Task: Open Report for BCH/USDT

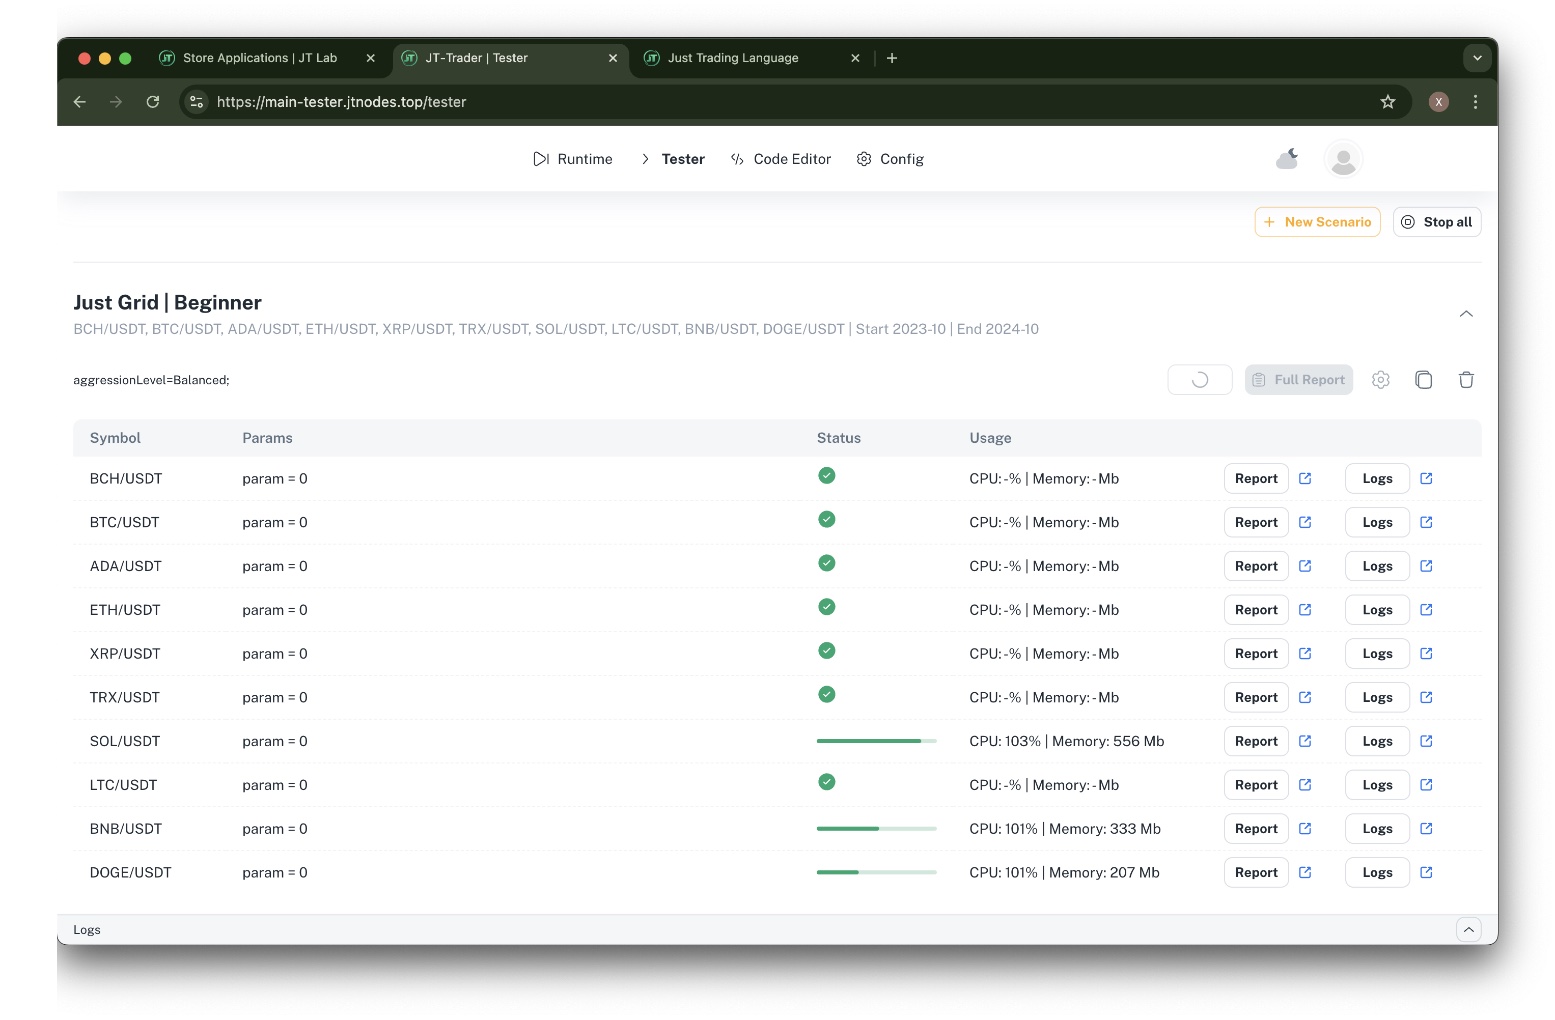Action: pyautogui.click(x=1256, y=479)
